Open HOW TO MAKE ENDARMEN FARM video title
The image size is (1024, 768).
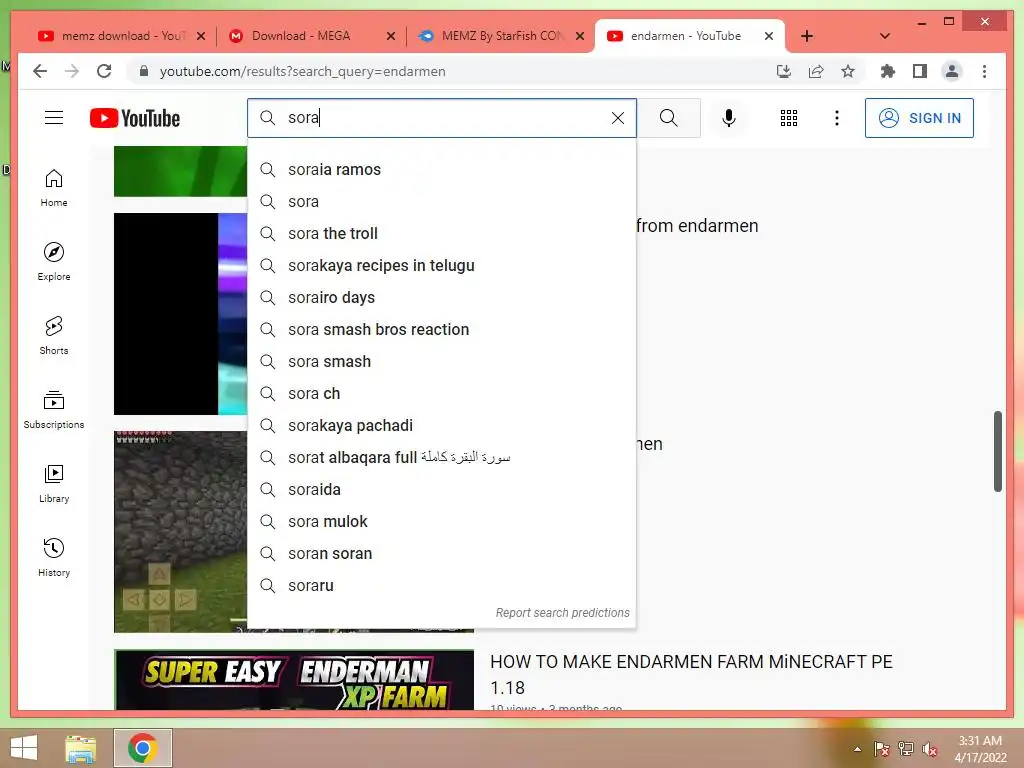tap(691, 674)
